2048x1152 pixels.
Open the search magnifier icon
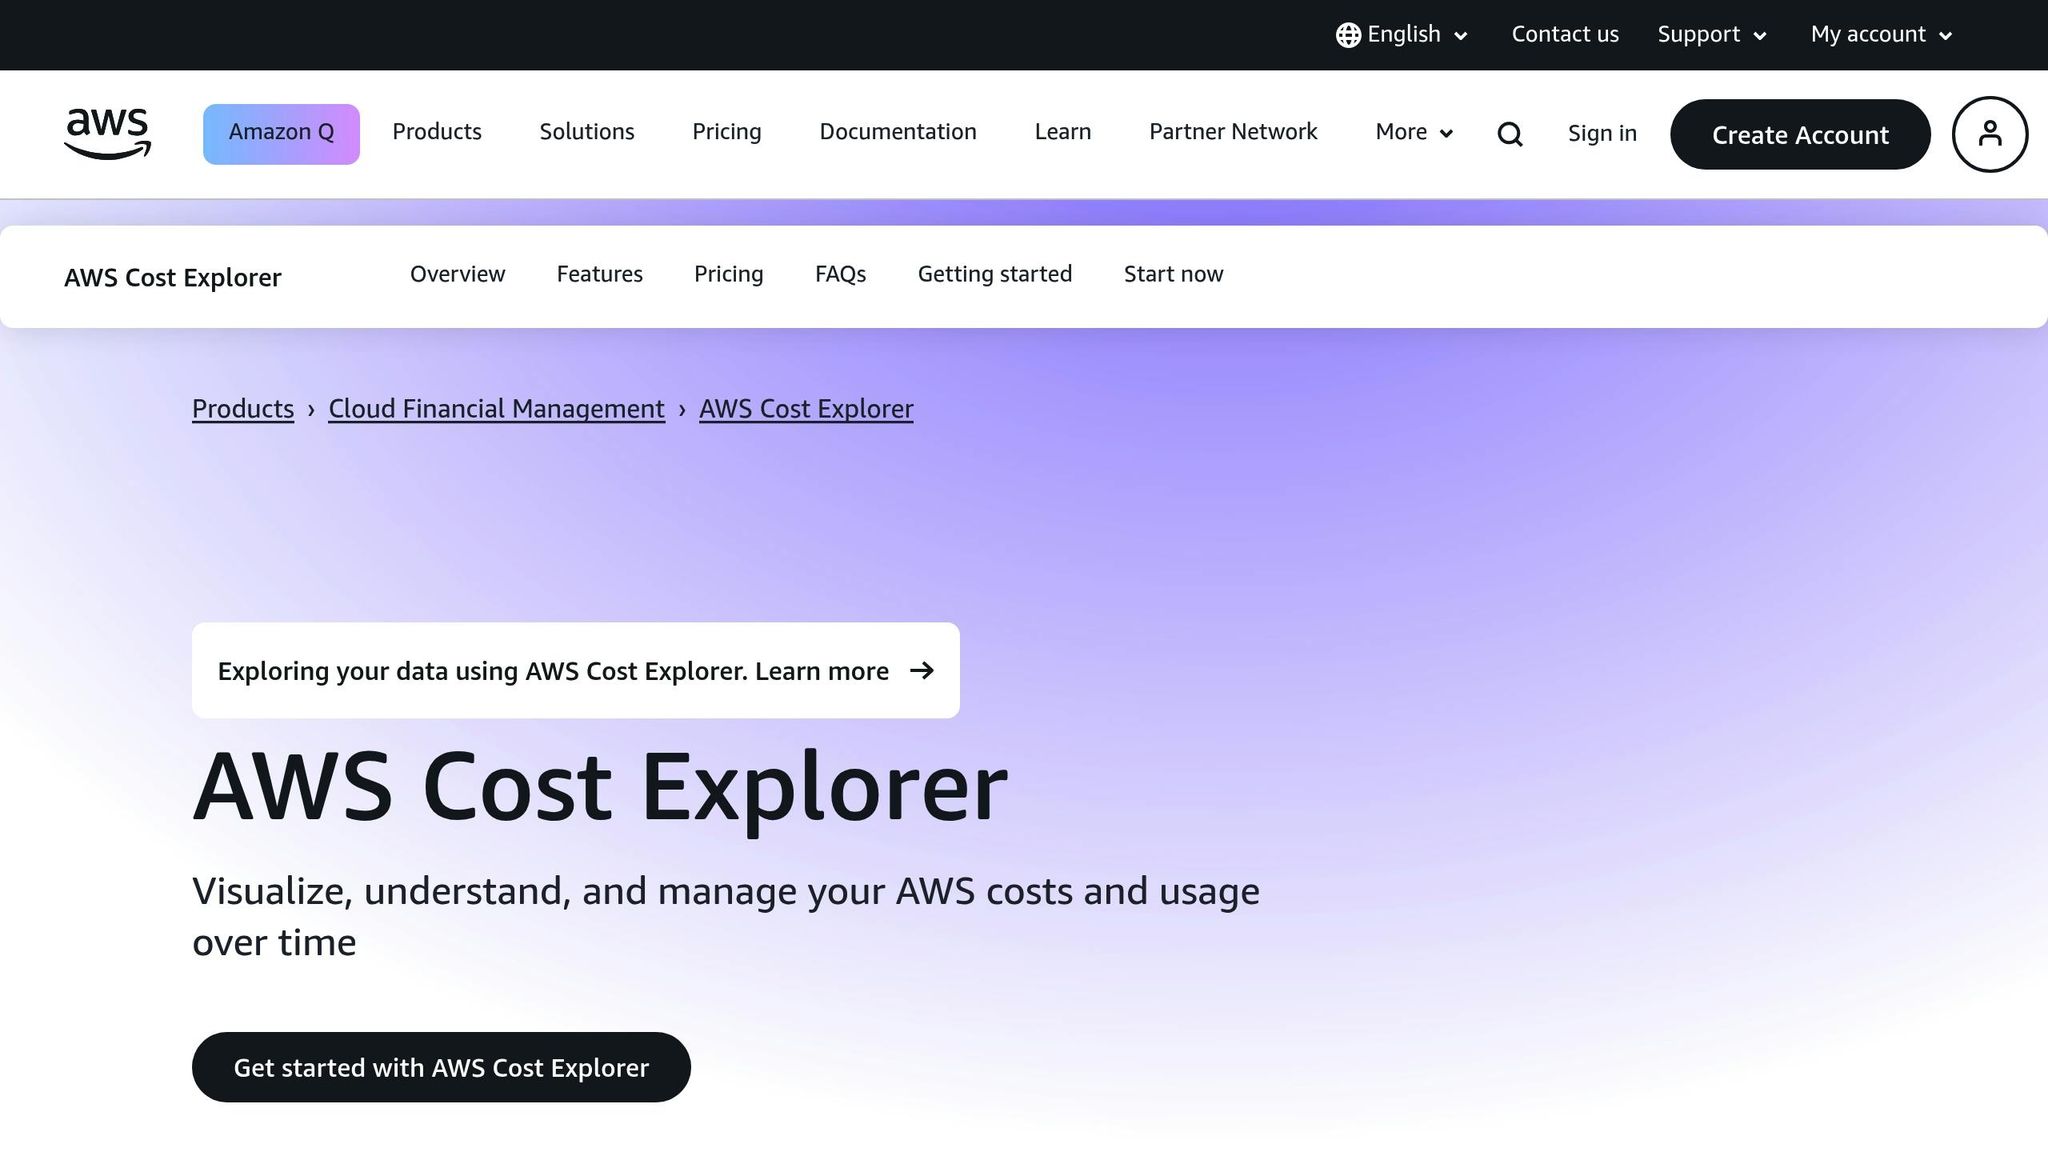(x=1510, y=134)
